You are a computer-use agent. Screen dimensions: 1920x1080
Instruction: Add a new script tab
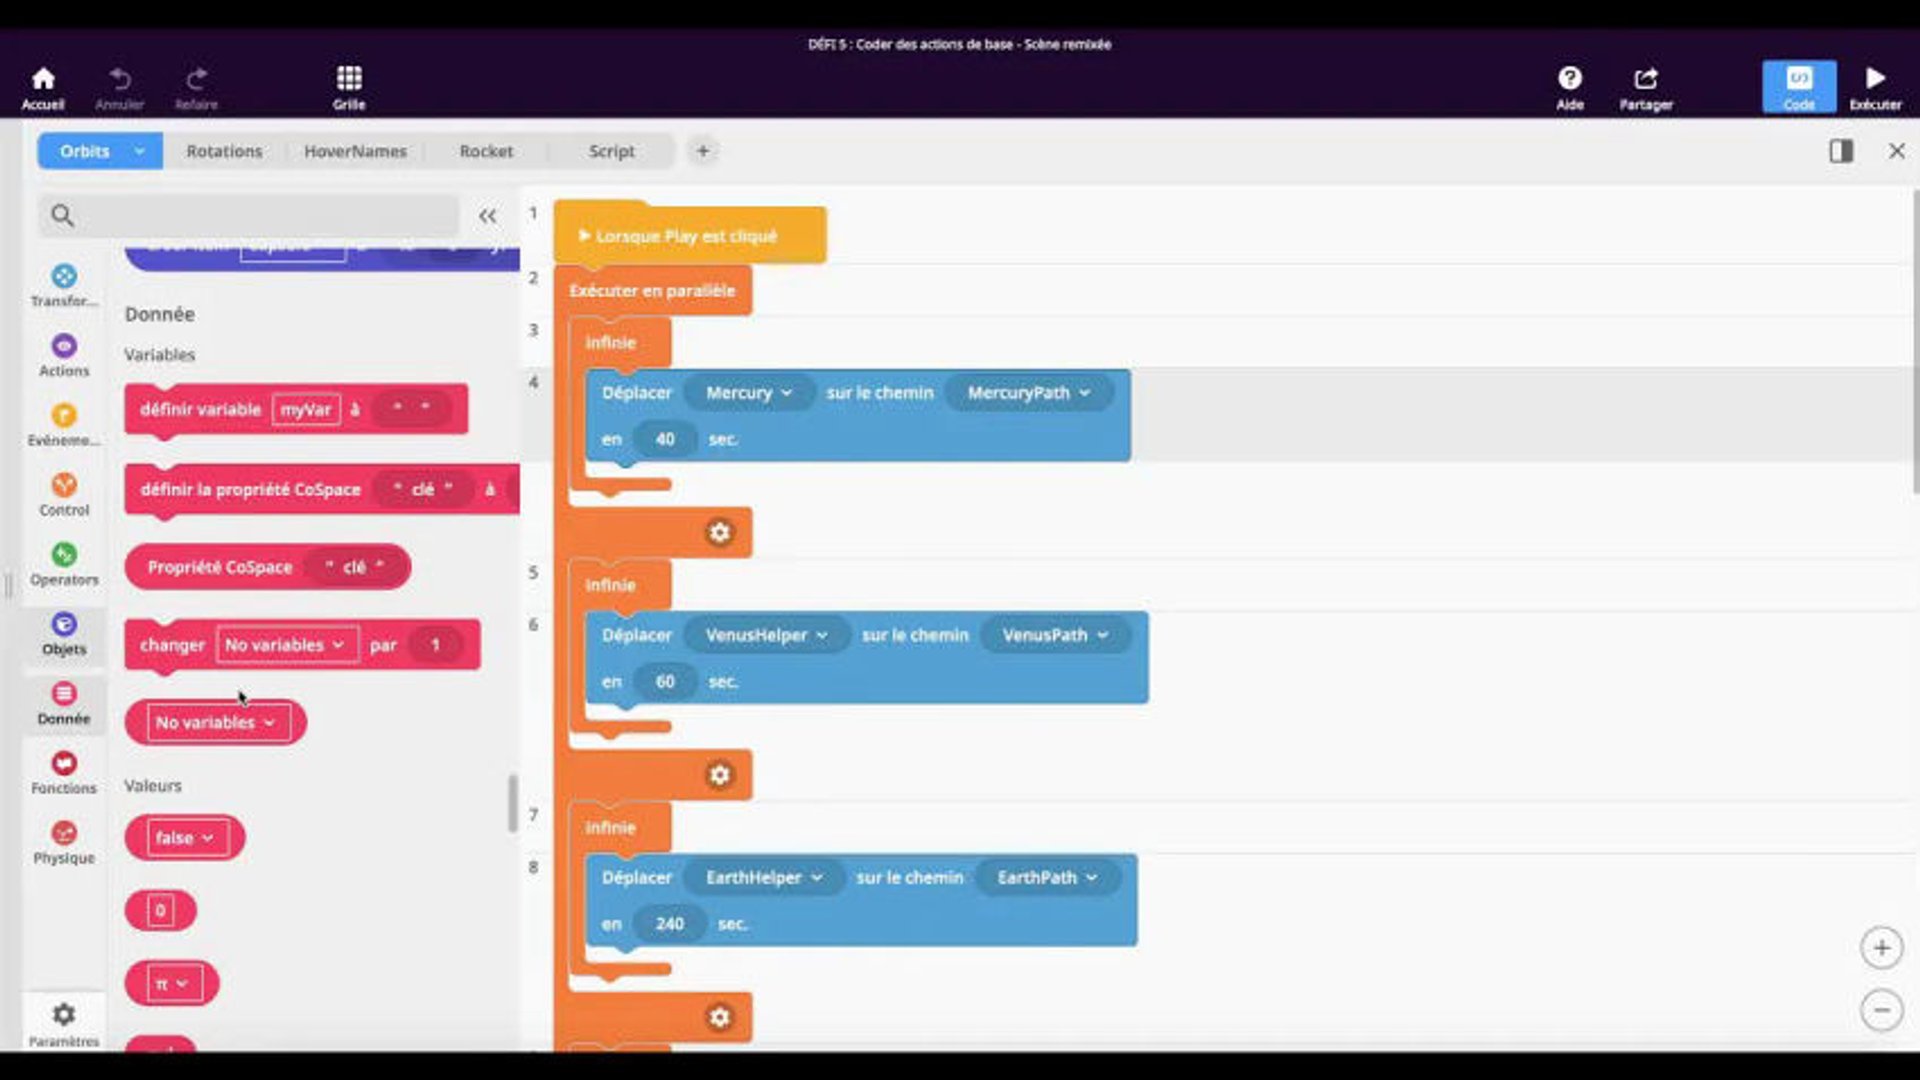click(703, 151)
